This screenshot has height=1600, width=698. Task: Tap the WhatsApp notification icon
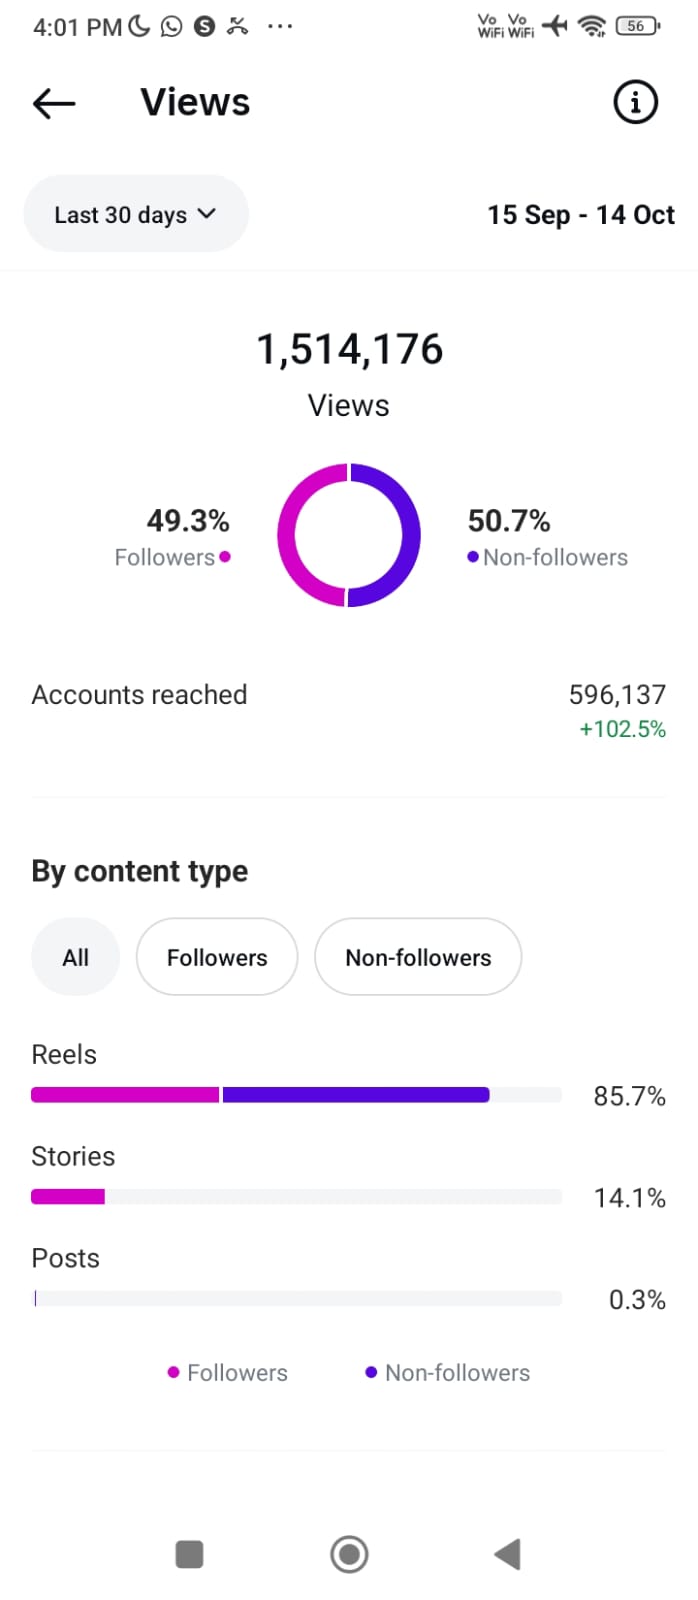coord(172,26)
